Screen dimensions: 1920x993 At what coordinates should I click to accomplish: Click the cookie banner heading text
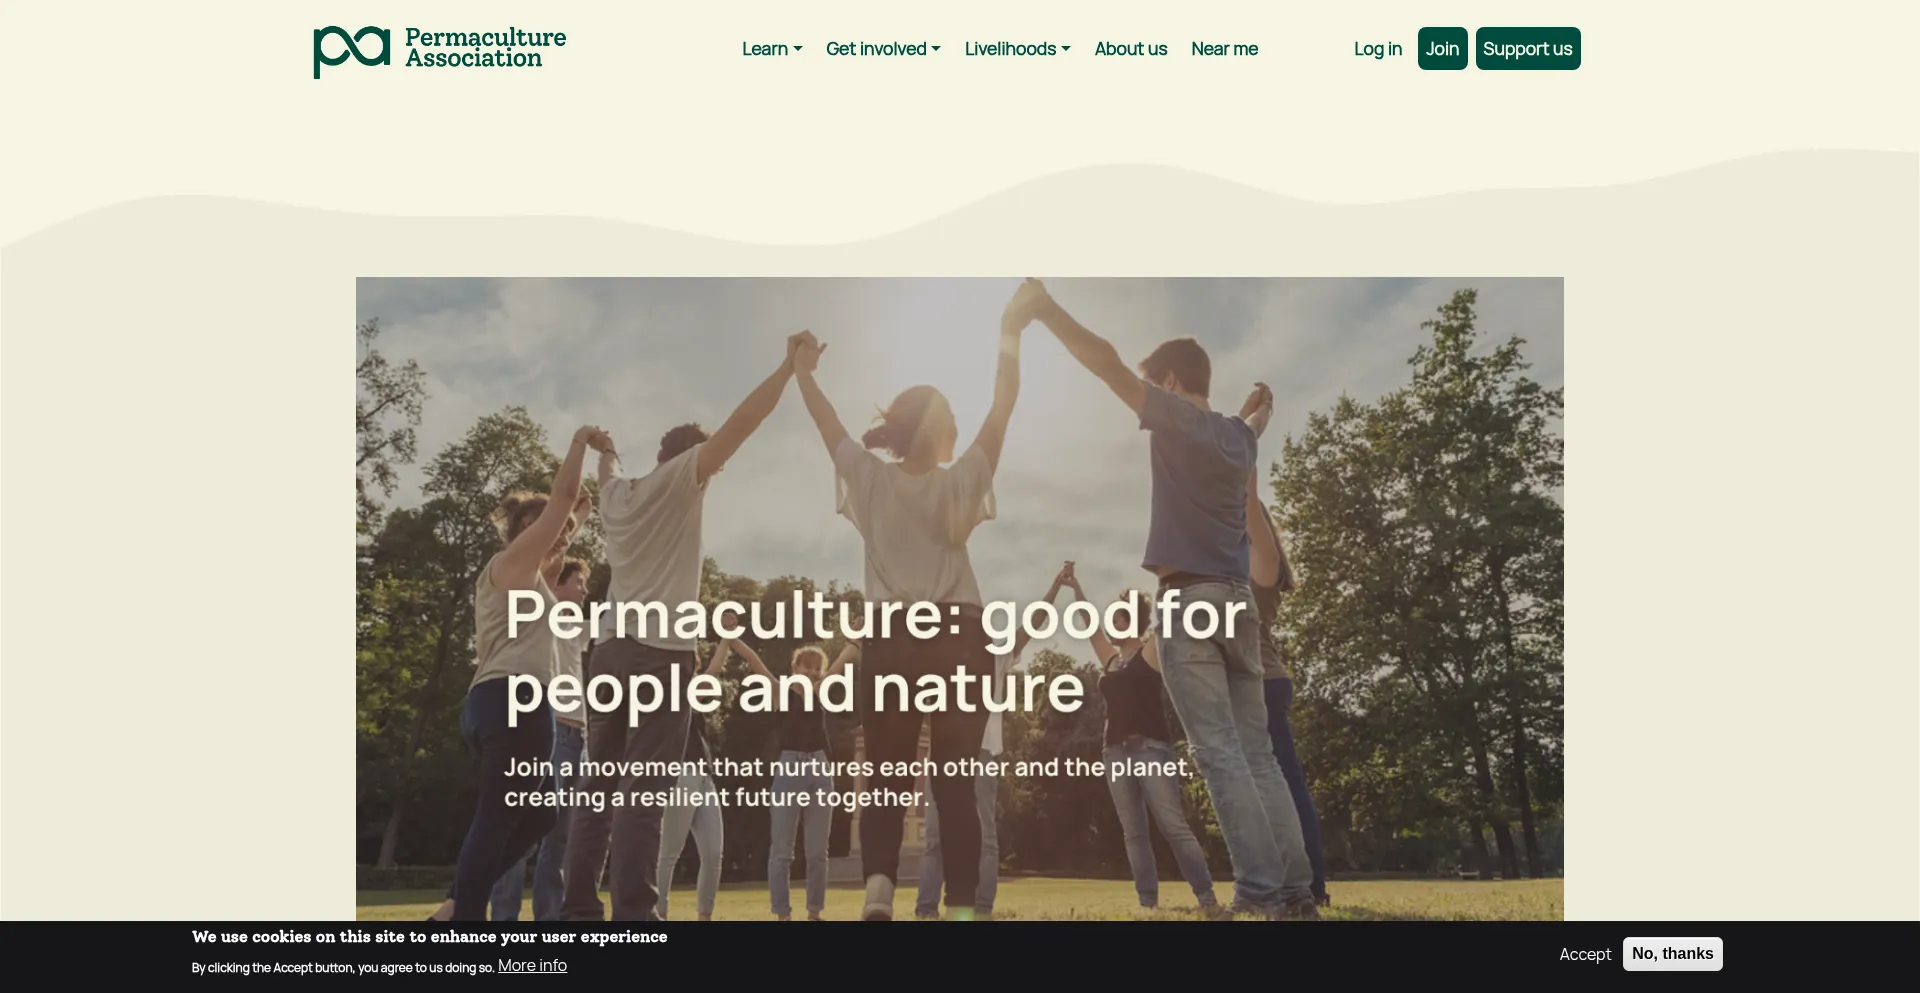coord(430,937)
